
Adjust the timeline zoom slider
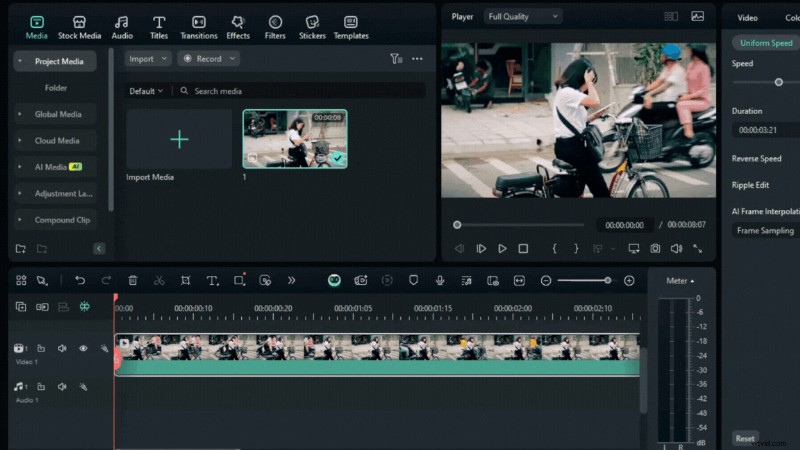pos(607,280)
